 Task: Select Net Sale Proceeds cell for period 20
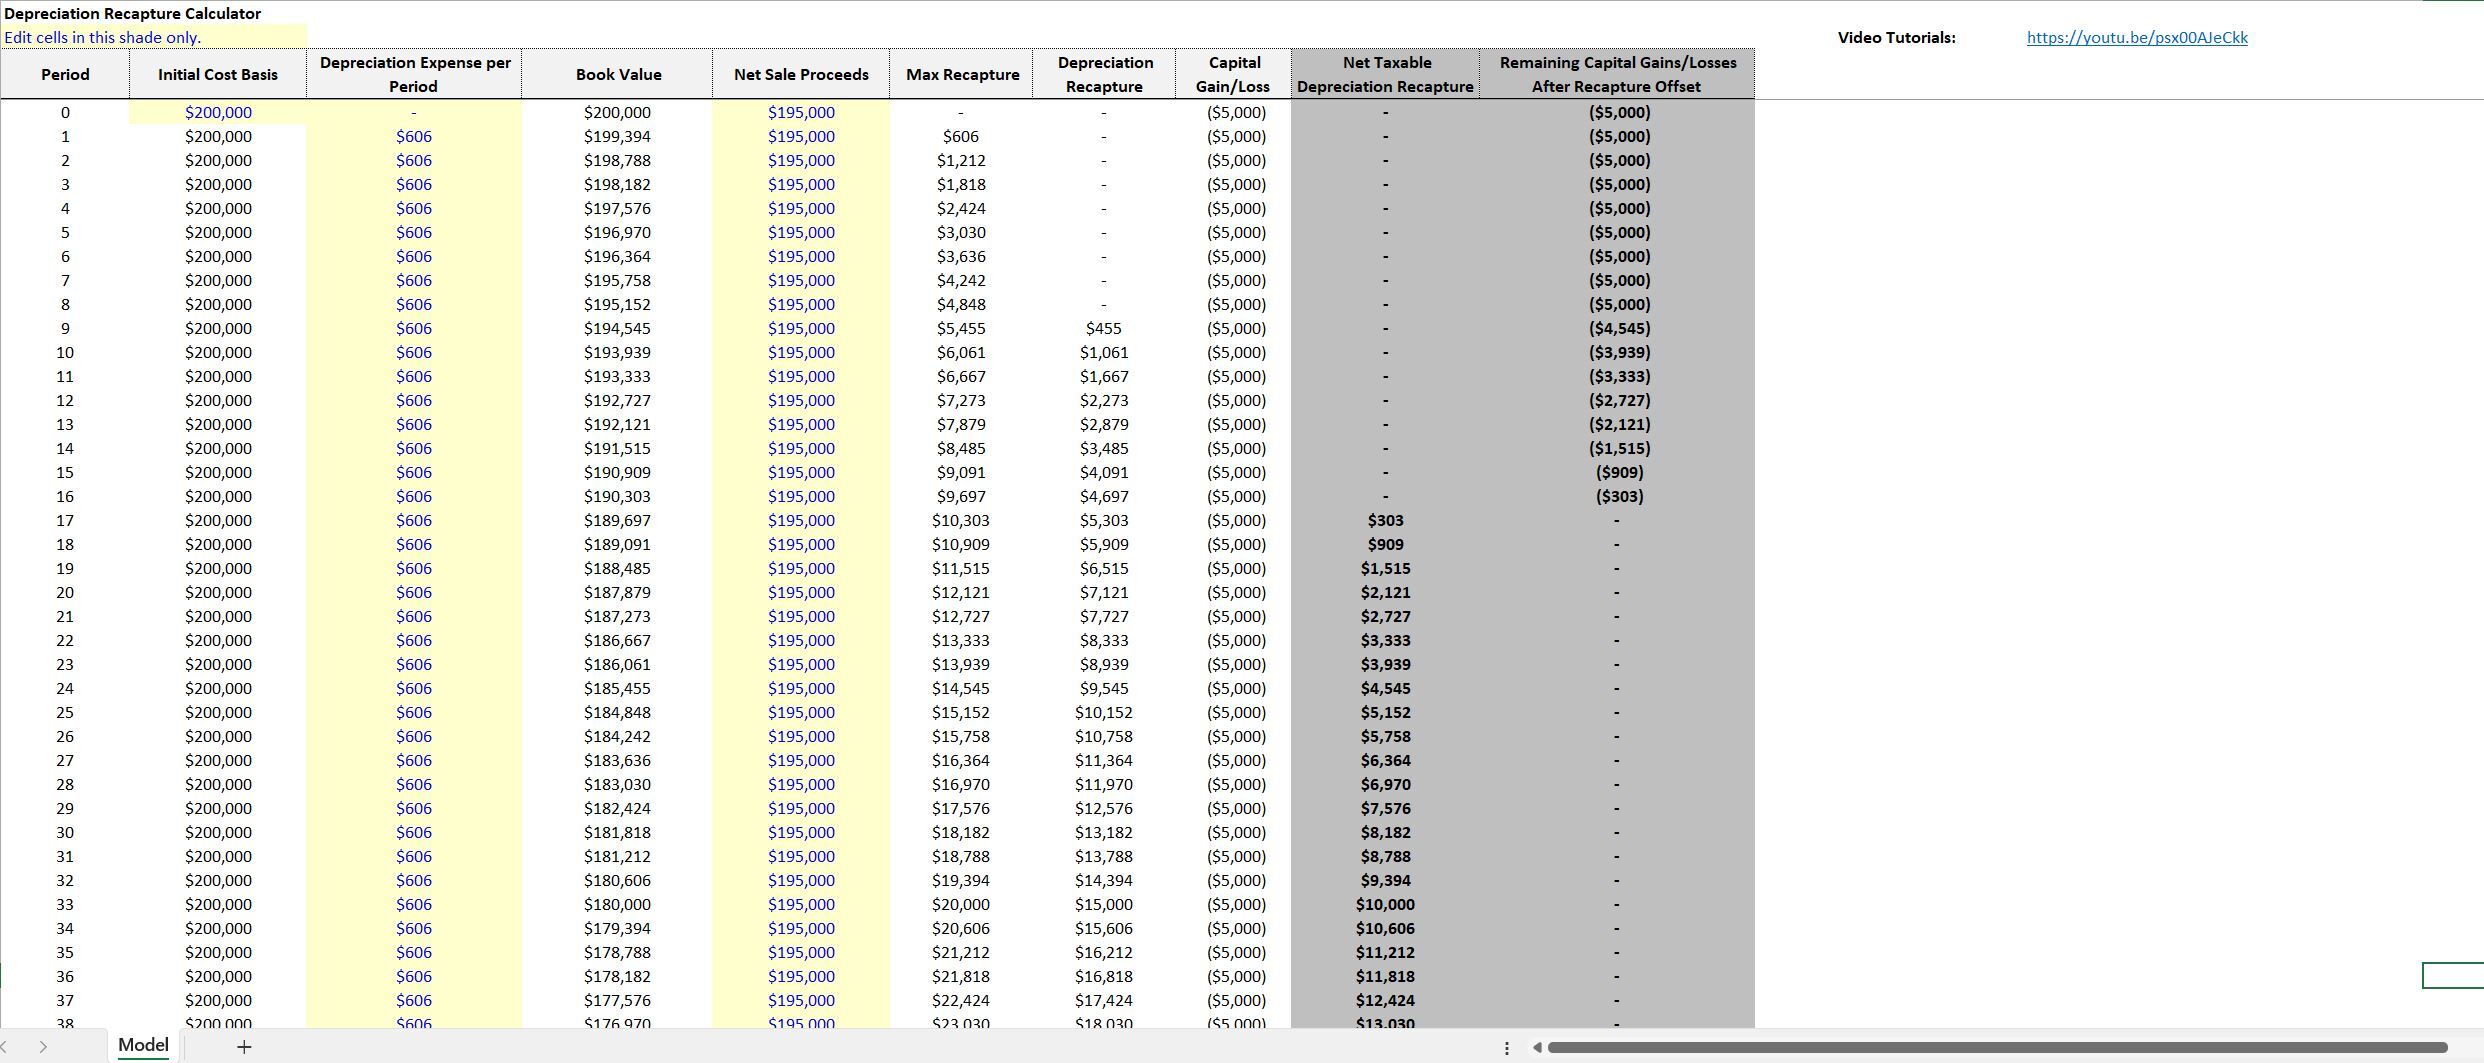[x=801, y=592]
